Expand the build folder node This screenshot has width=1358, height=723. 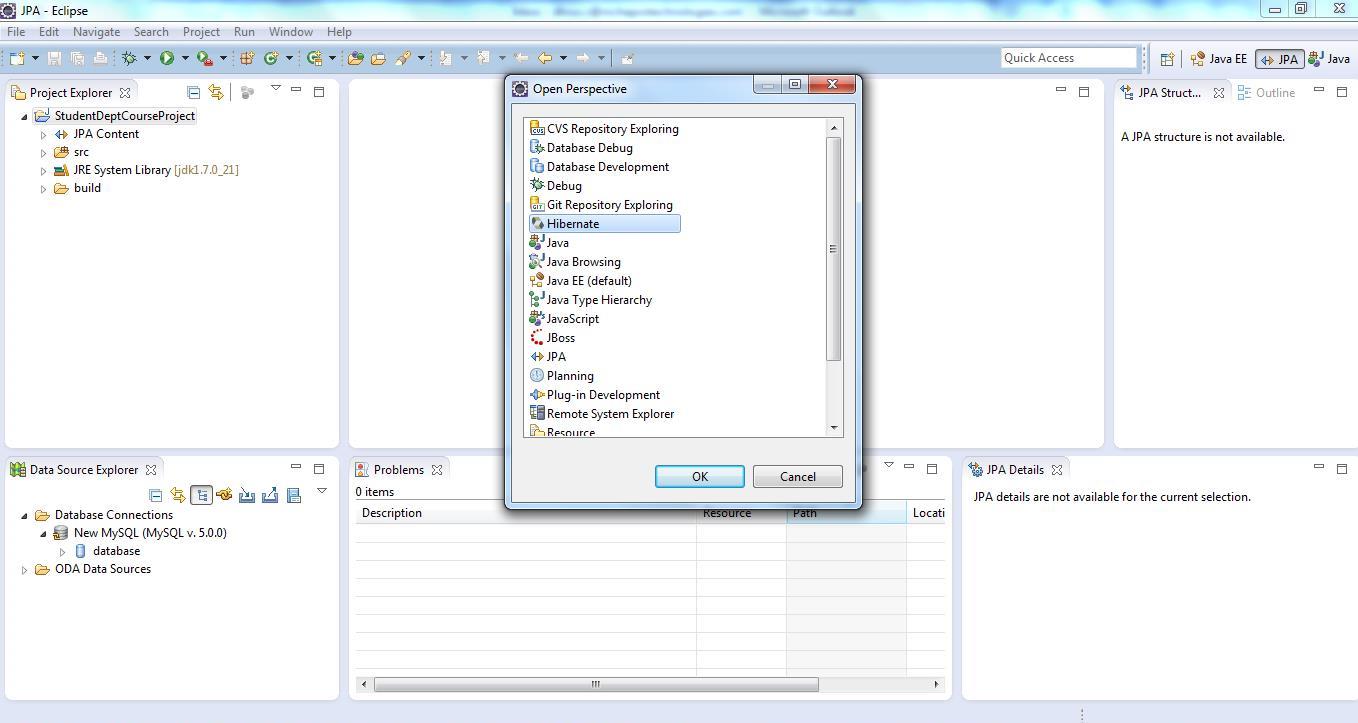43,188
